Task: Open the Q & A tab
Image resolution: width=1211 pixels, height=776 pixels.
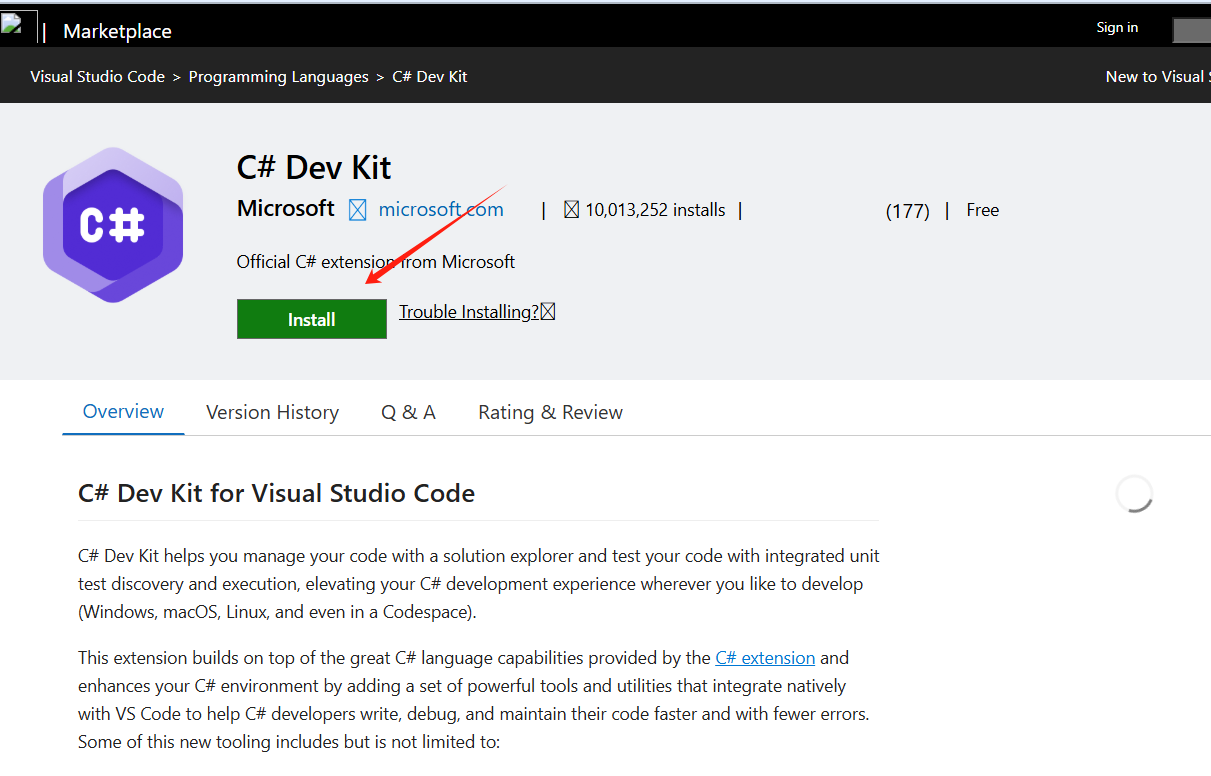Action: [408, 412]
